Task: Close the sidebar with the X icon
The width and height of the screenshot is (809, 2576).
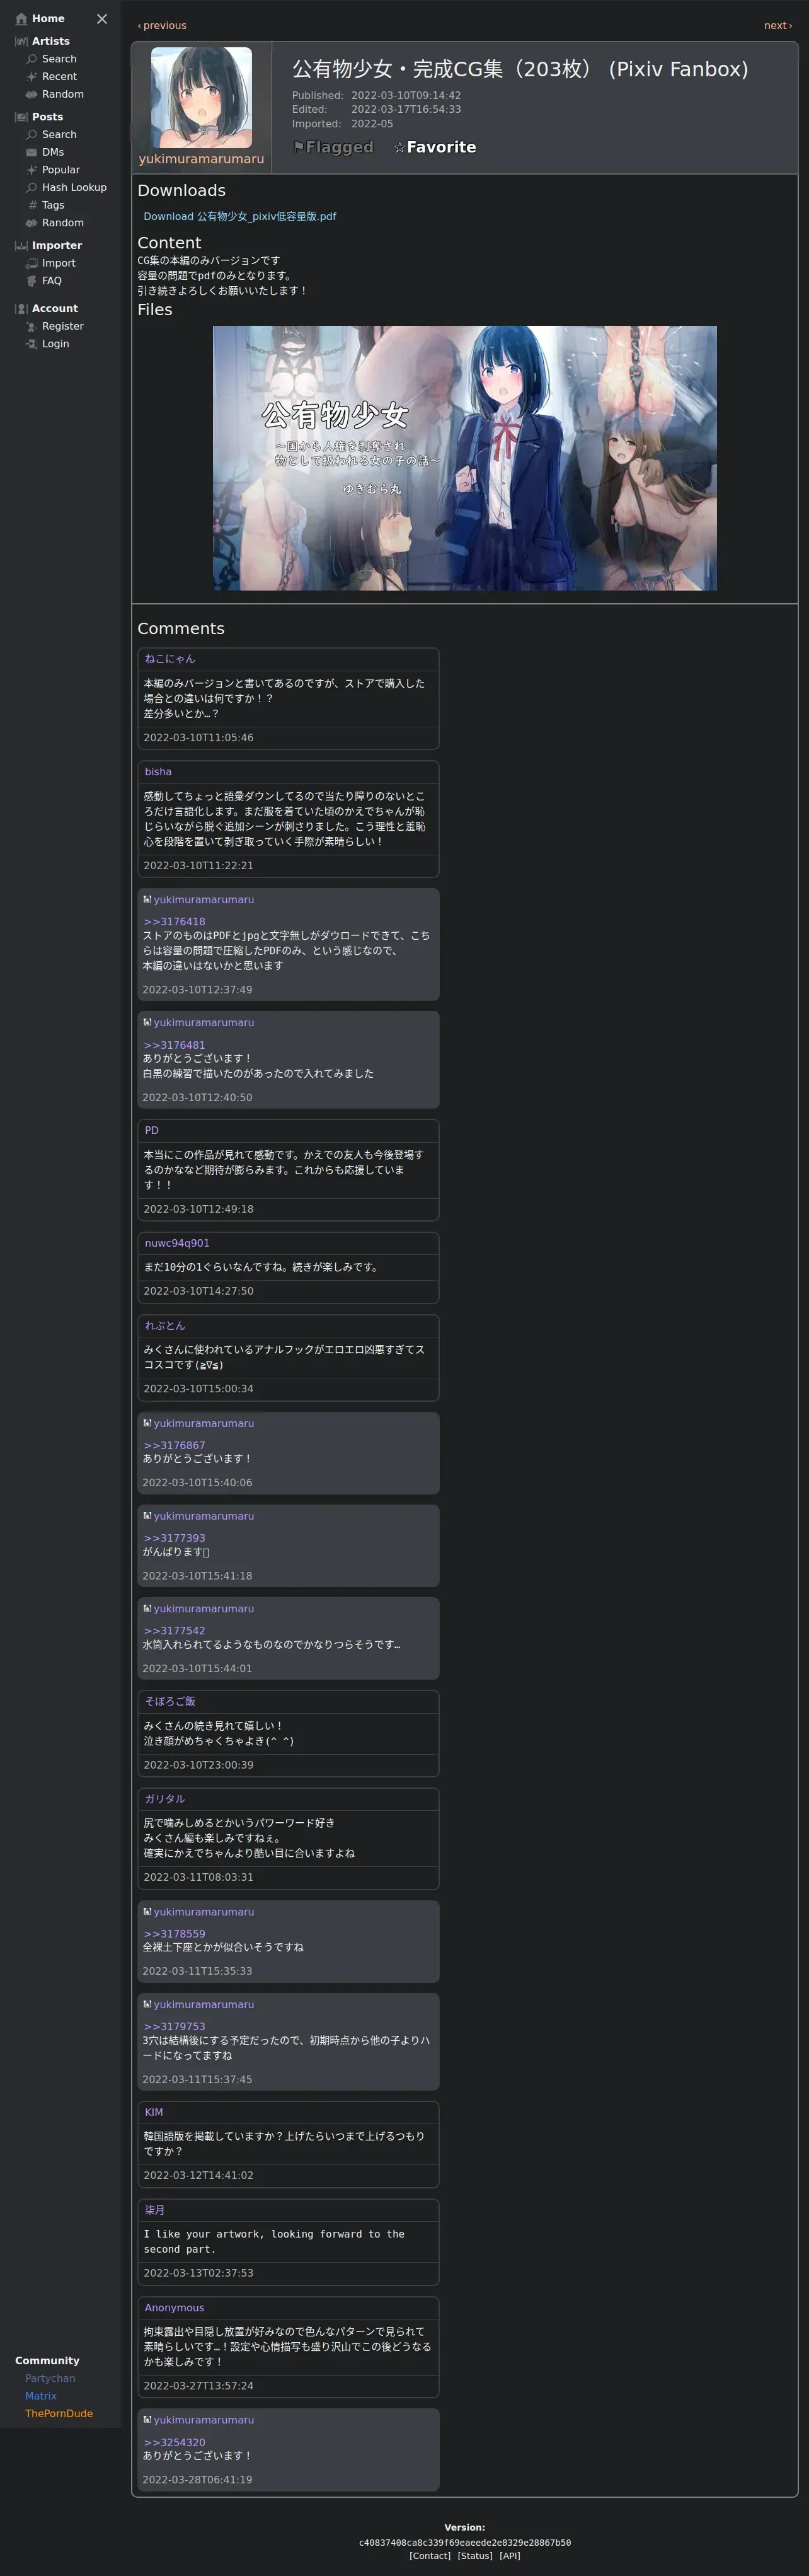Action: [x=102, y=19]
